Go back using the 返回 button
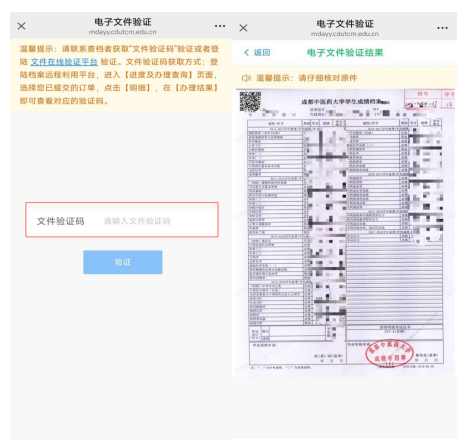469x442 pixels. (x=257, y=53)
